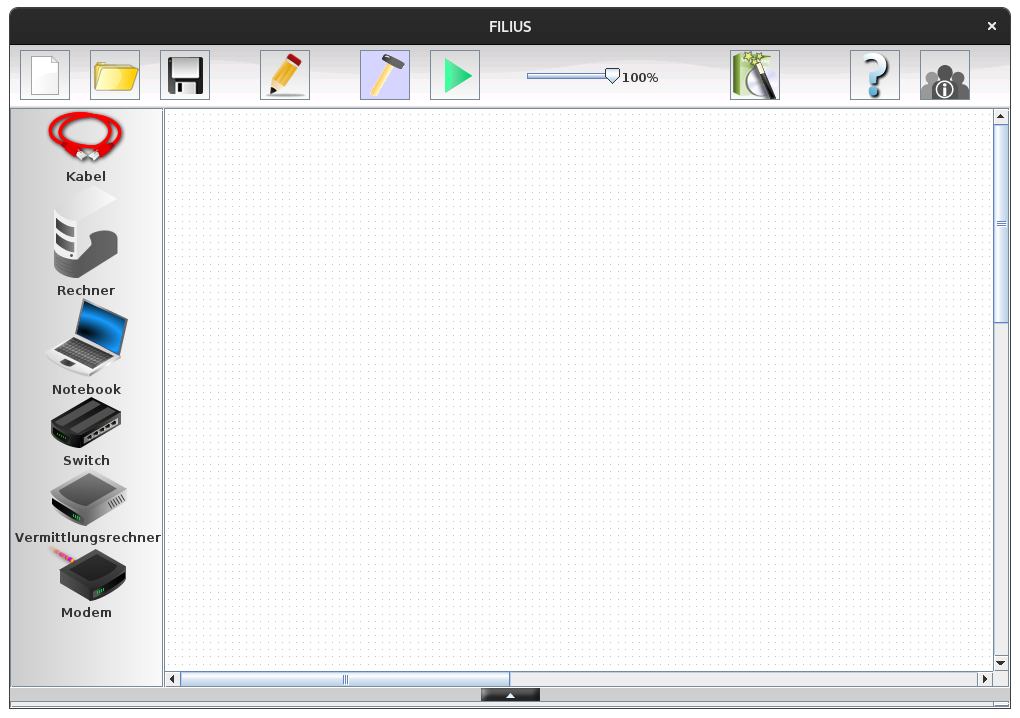Click the 100% speed value
Image resolution: width=1020 pixels, height=718 pixels.
point(640,77)
